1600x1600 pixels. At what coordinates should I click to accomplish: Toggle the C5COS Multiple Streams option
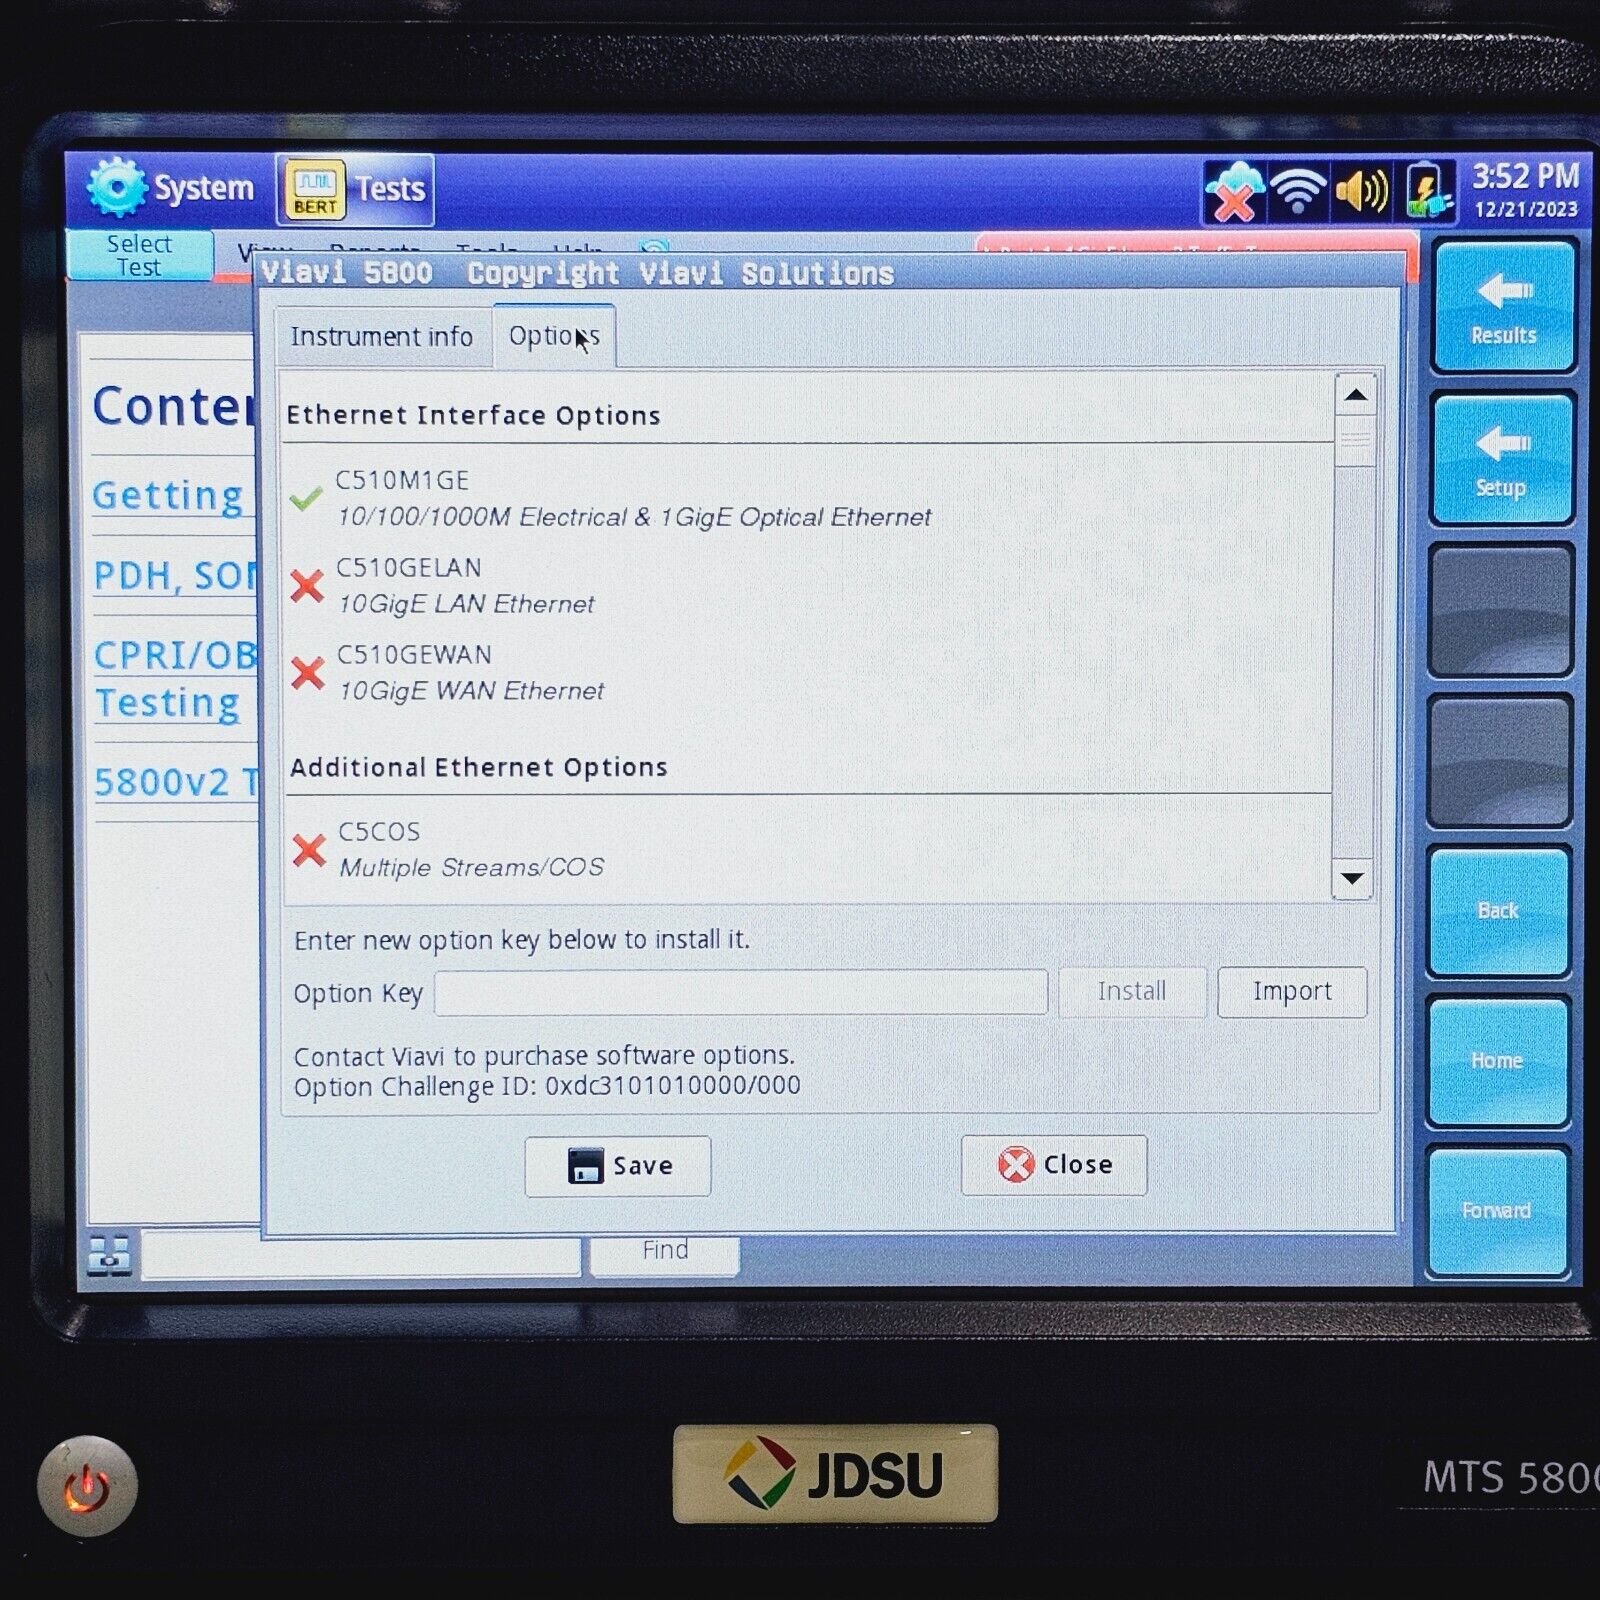(308, 850)
